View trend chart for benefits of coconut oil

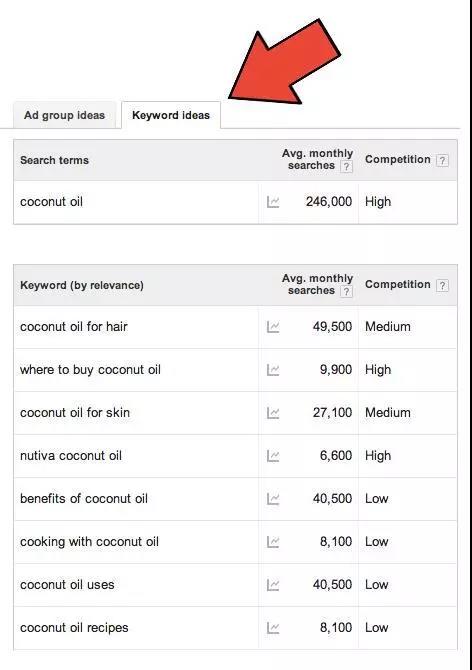273,499
